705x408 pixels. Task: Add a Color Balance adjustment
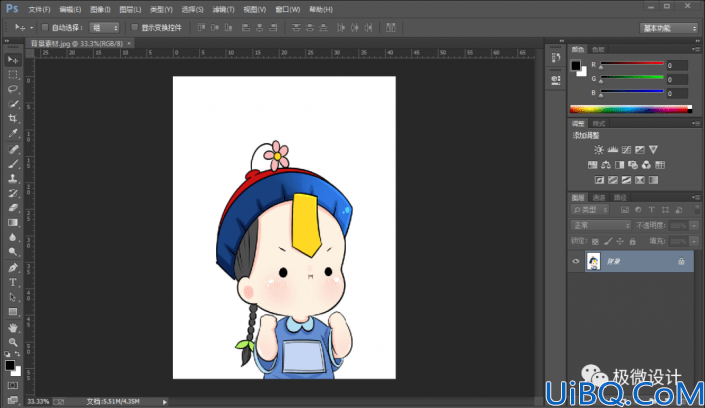(606, 165)
